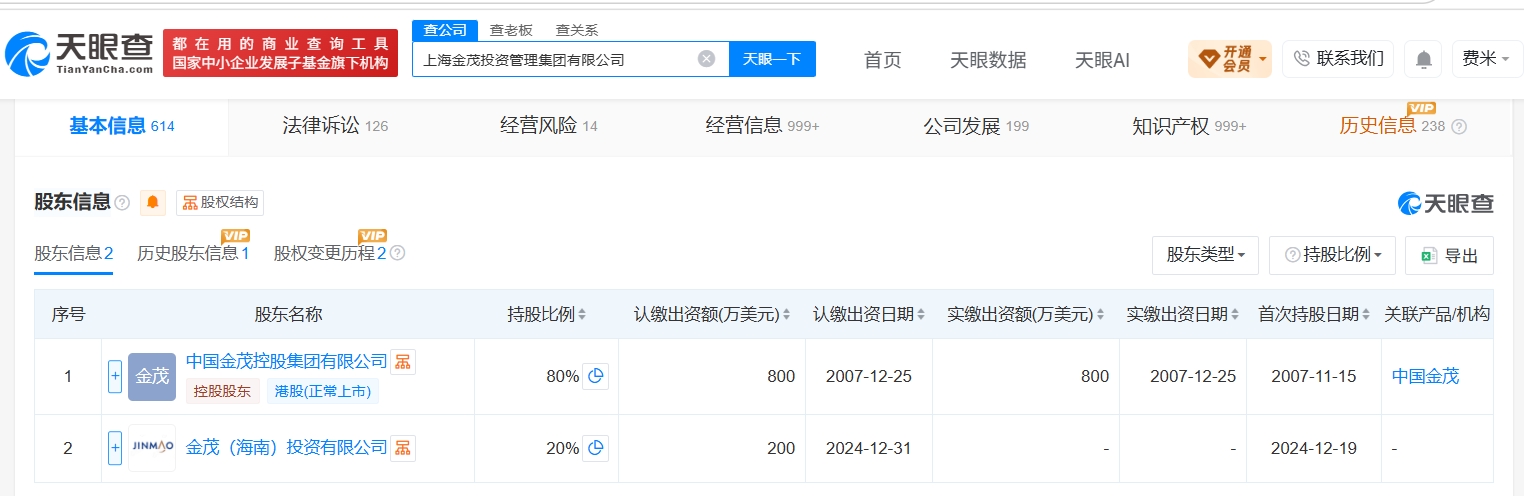
Task: Expand row 2 with the plus button
Action: [x=115, y=448]
